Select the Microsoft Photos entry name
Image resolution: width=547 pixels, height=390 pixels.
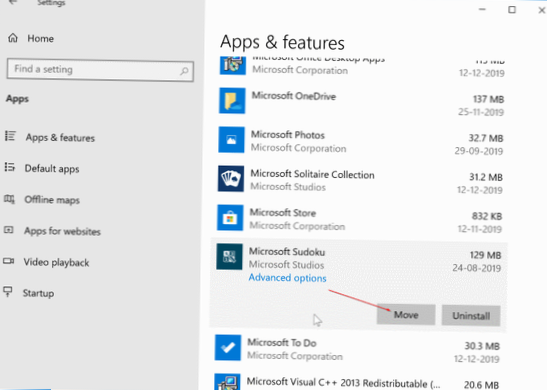pyautogui.click(x=288, y=135)
